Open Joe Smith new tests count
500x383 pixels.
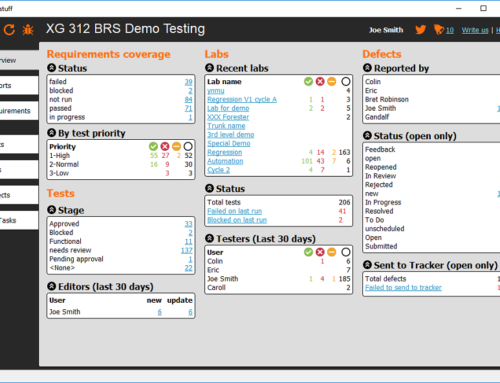160,312
